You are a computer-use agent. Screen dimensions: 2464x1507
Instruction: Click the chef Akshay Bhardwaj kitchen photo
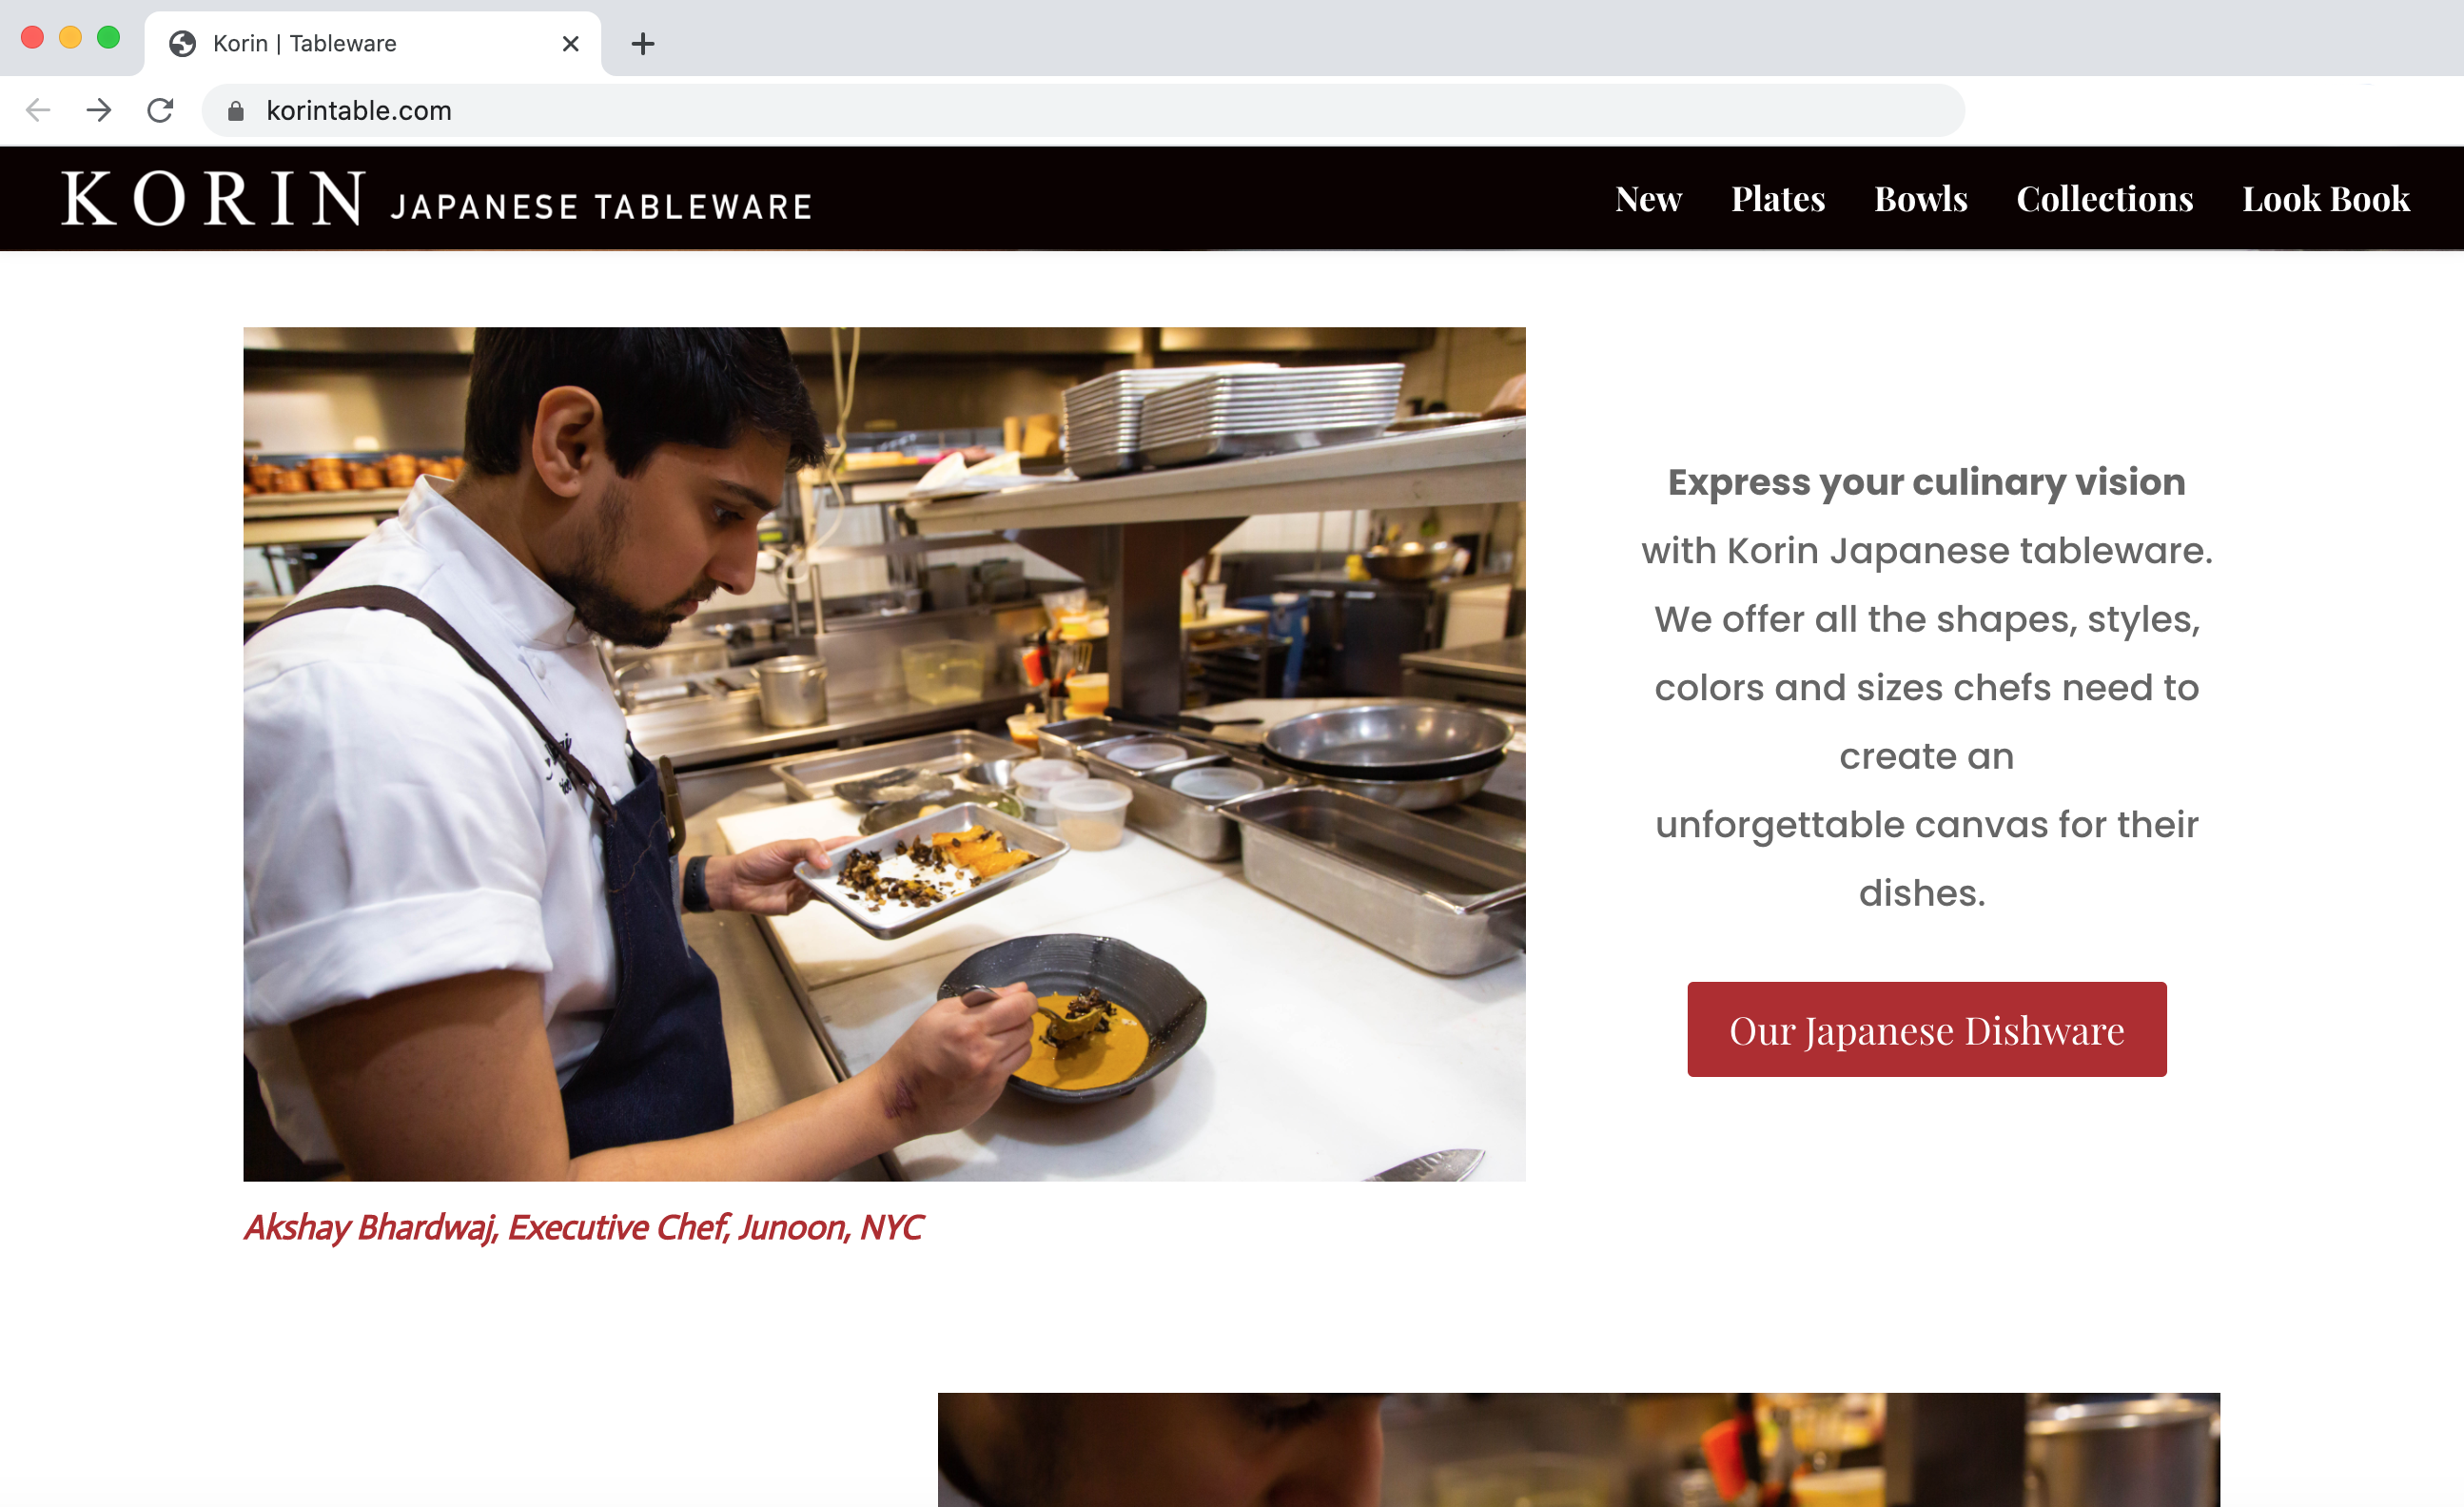884,754
